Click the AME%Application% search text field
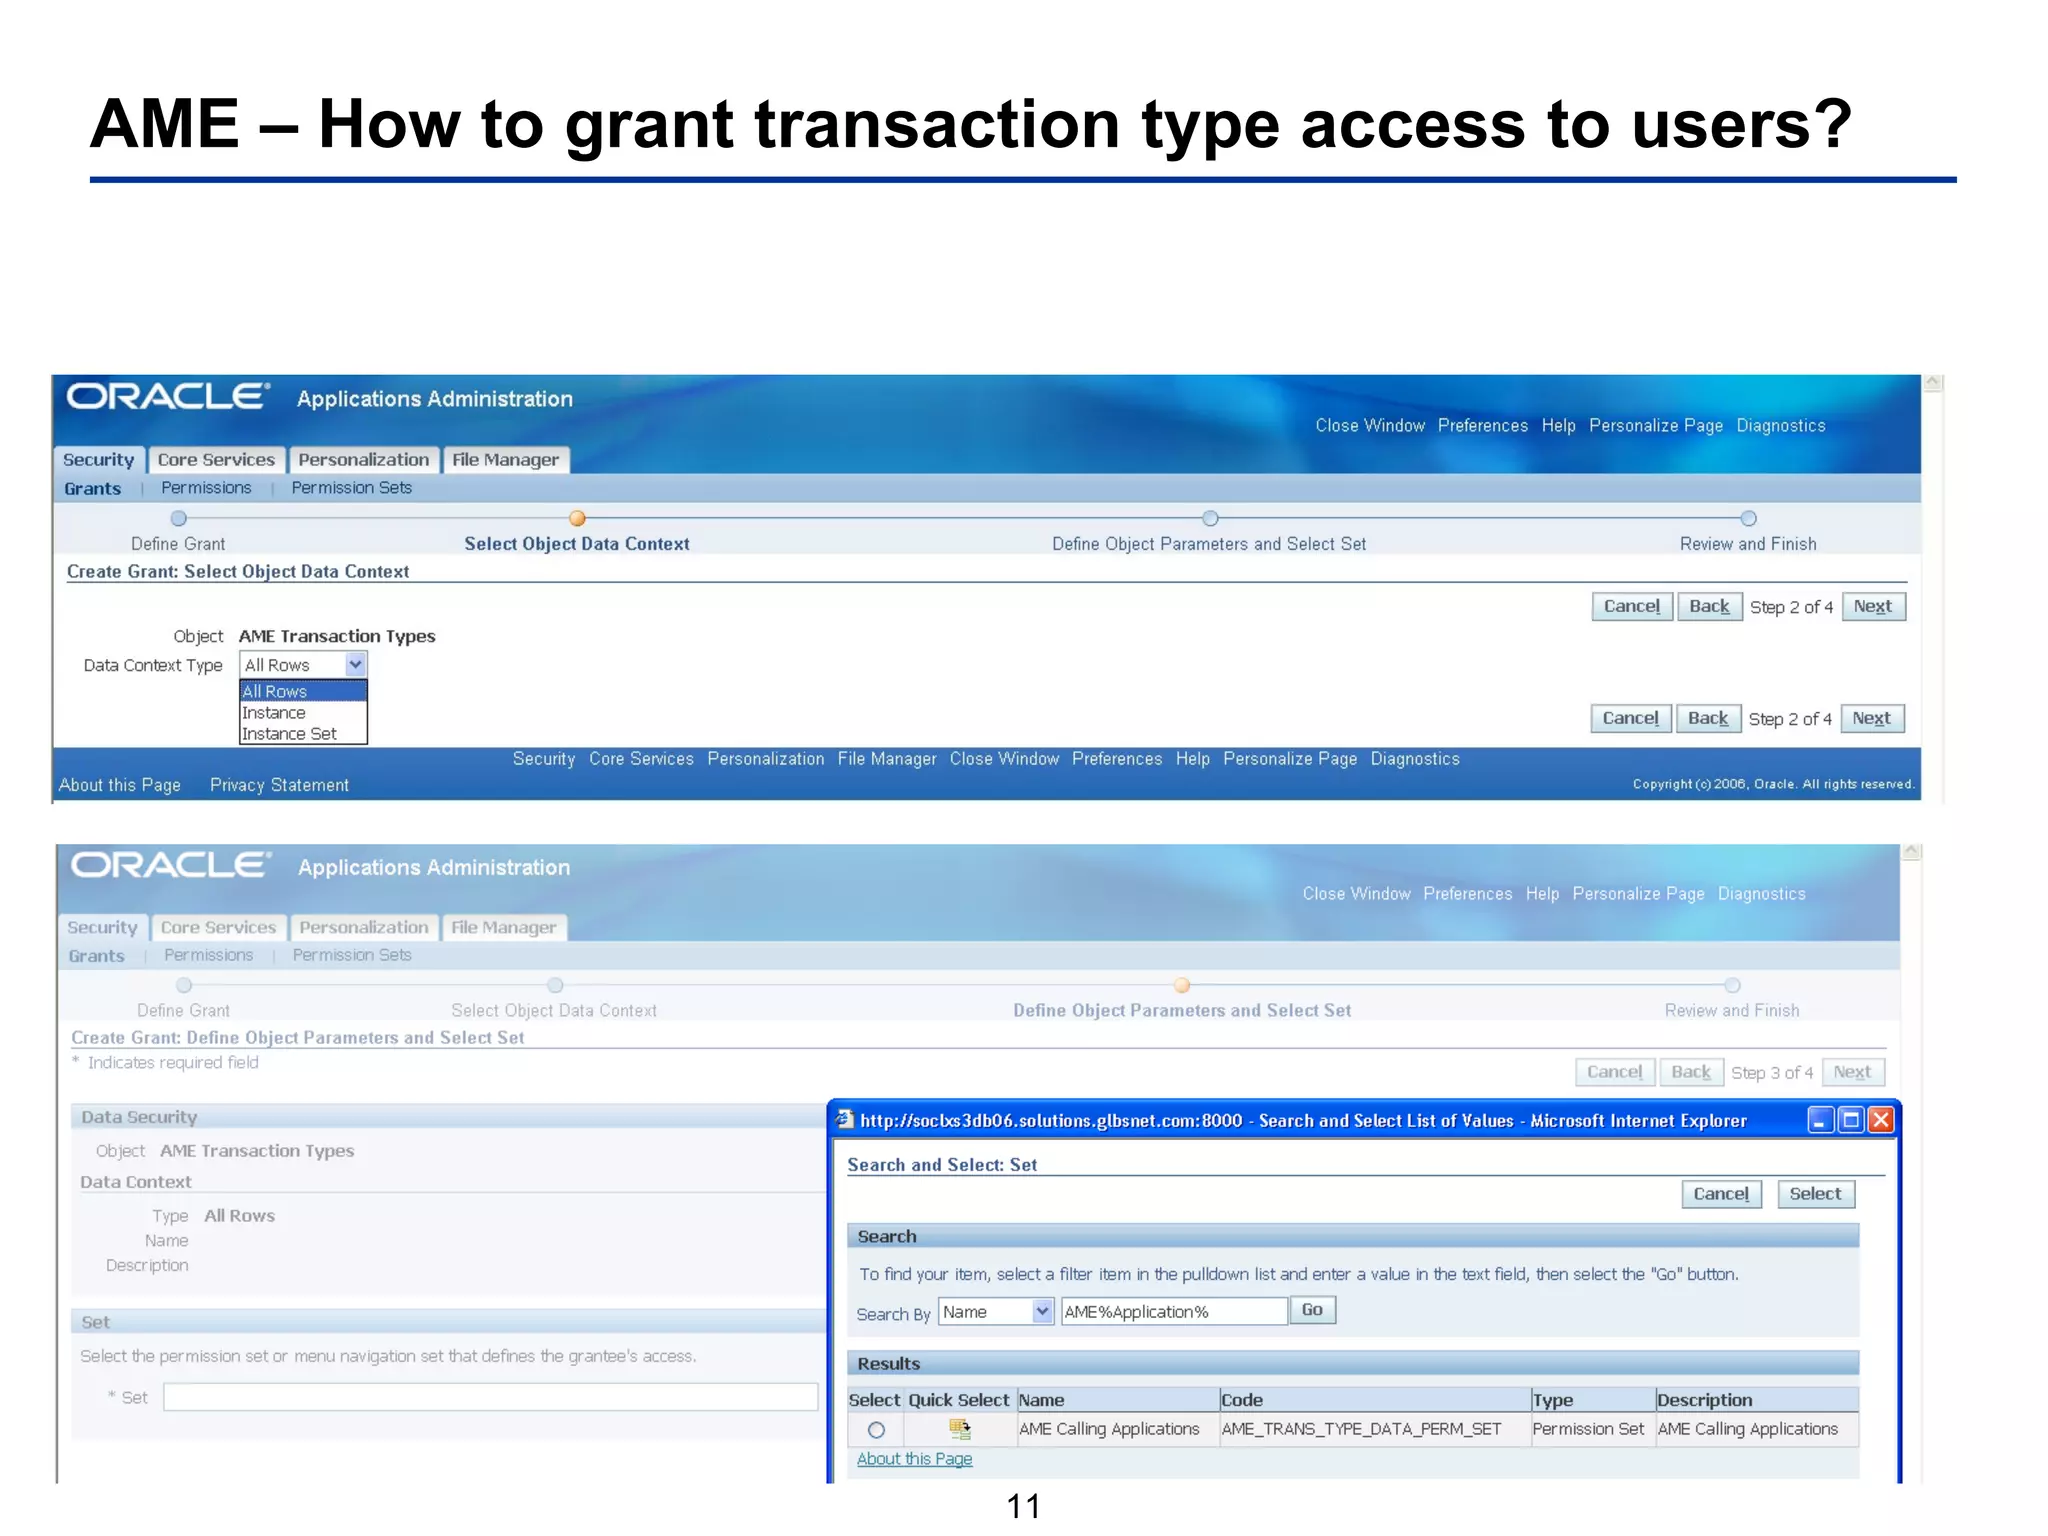 point(1173,1312)
